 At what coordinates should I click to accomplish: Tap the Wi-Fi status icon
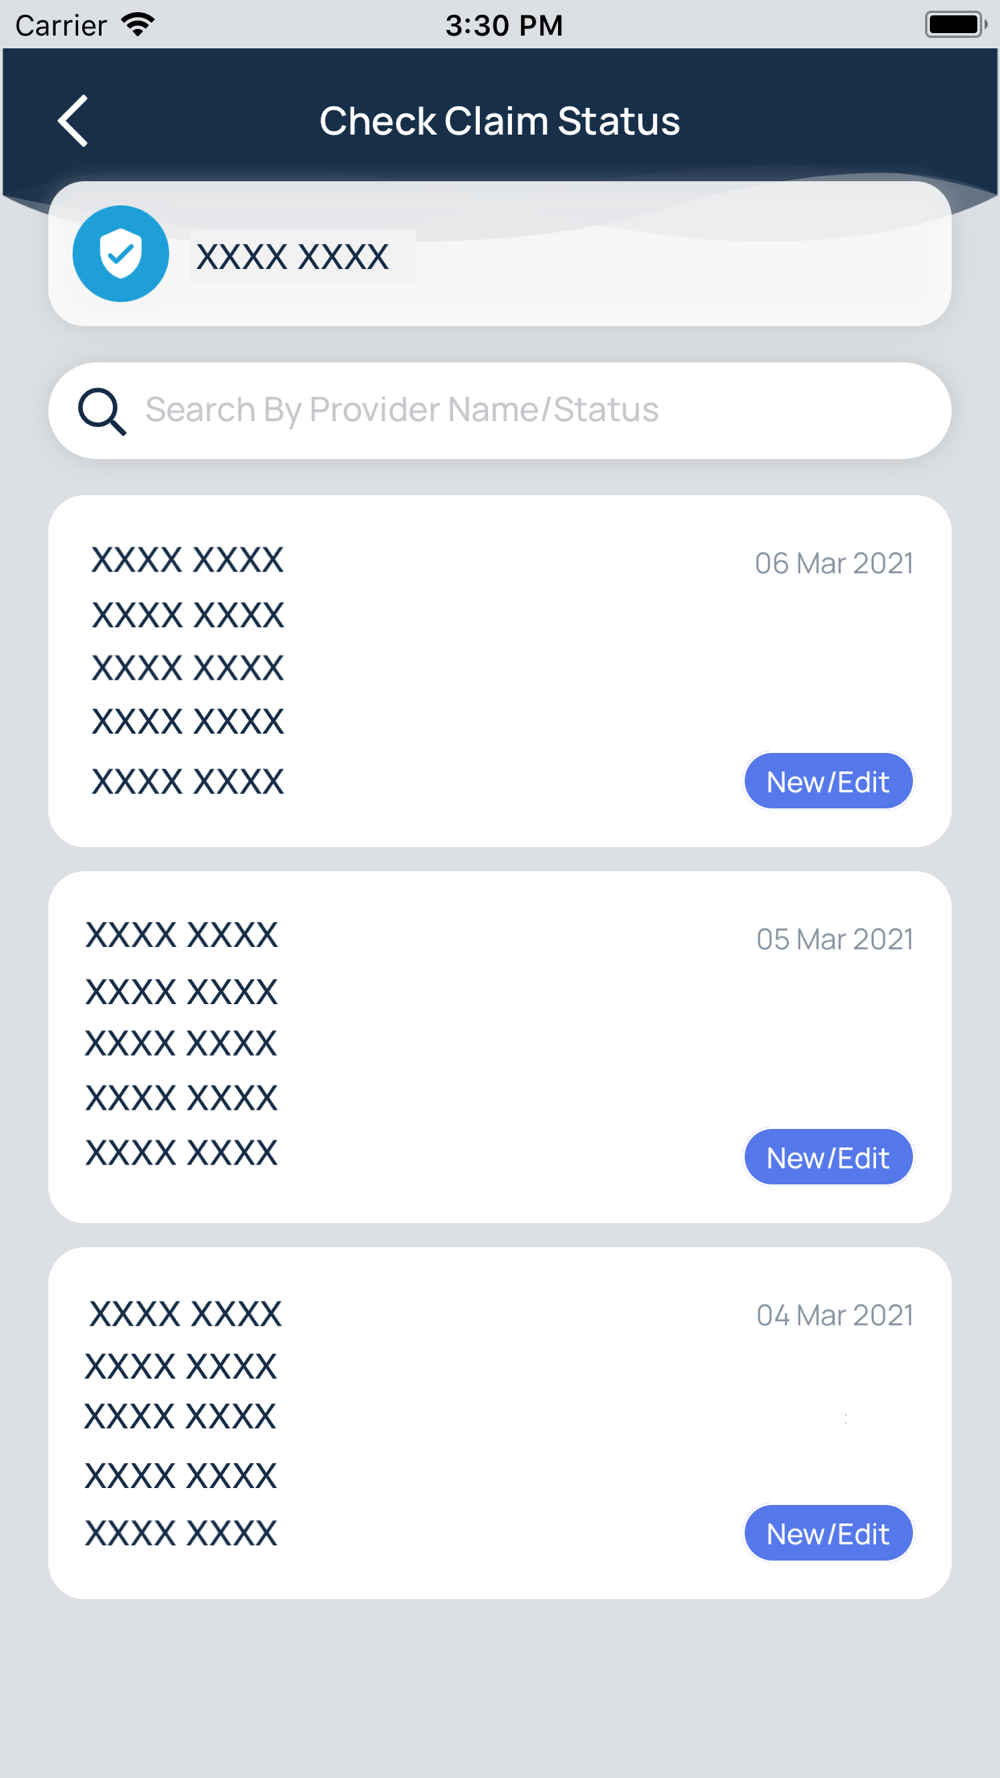pos(138,24)
